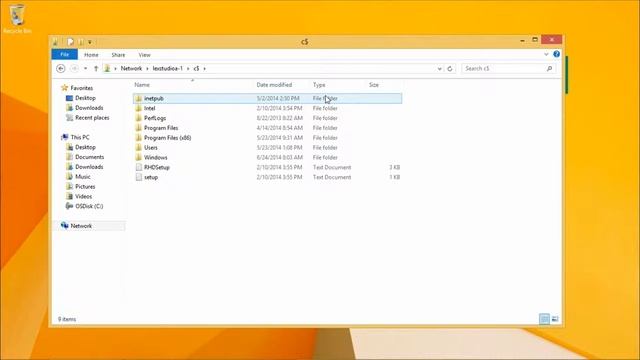Click the New folder icon in title bar
This screenshot has height=360, width=640.
click(81, 42)
